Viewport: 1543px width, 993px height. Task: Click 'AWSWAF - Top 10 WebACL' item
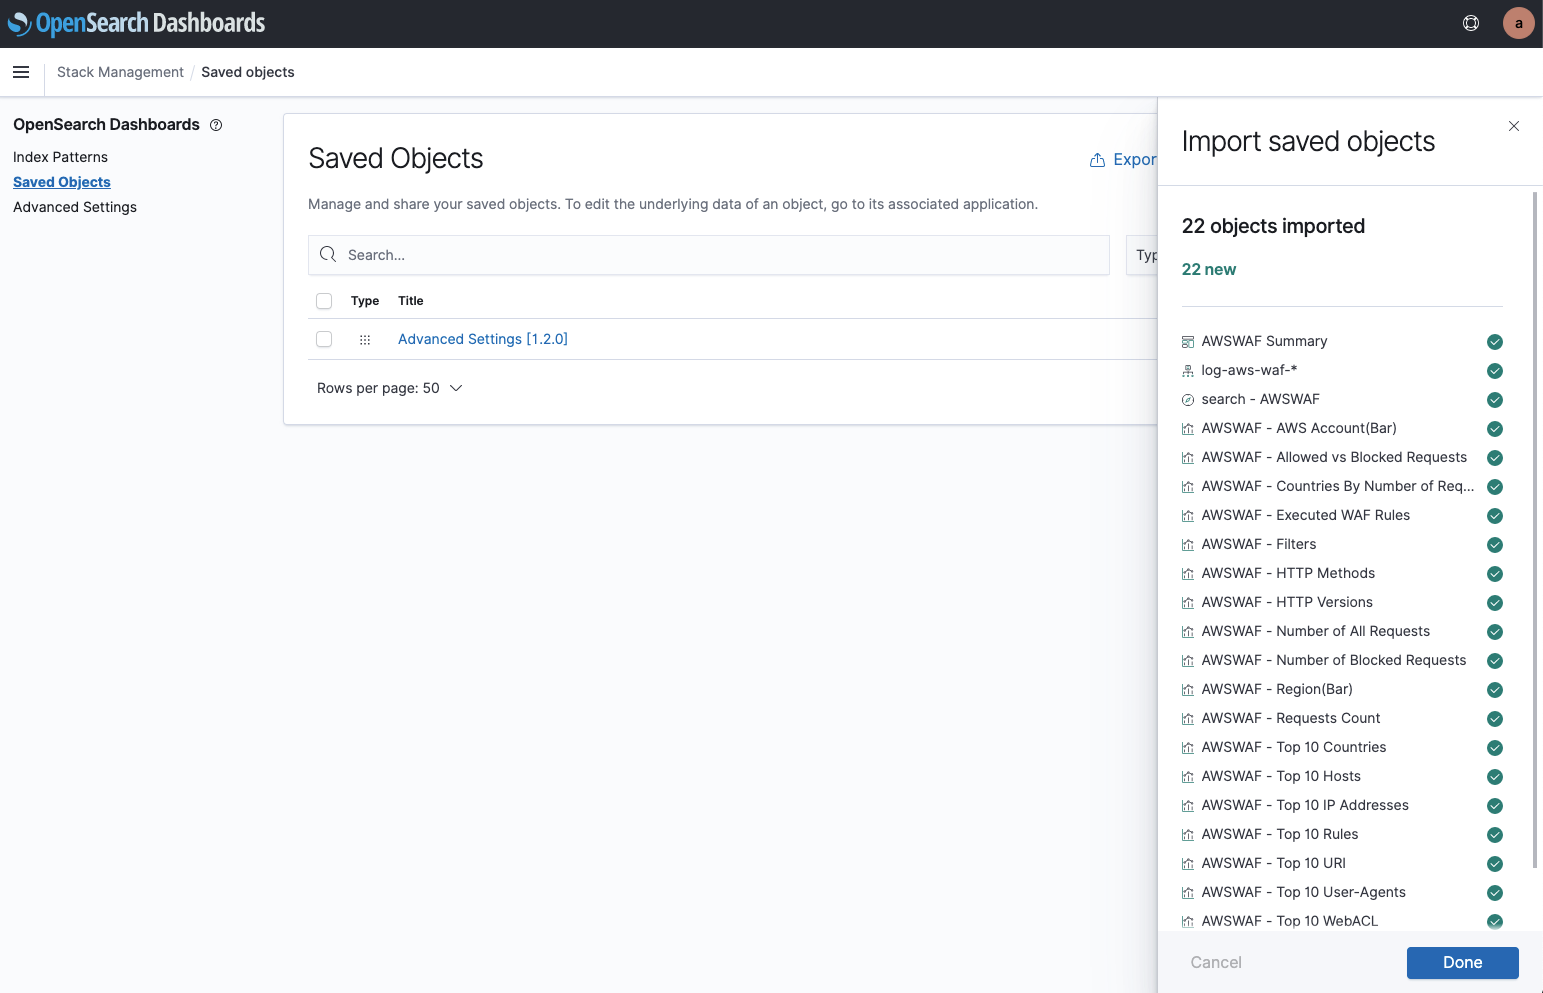[1290, 921]
